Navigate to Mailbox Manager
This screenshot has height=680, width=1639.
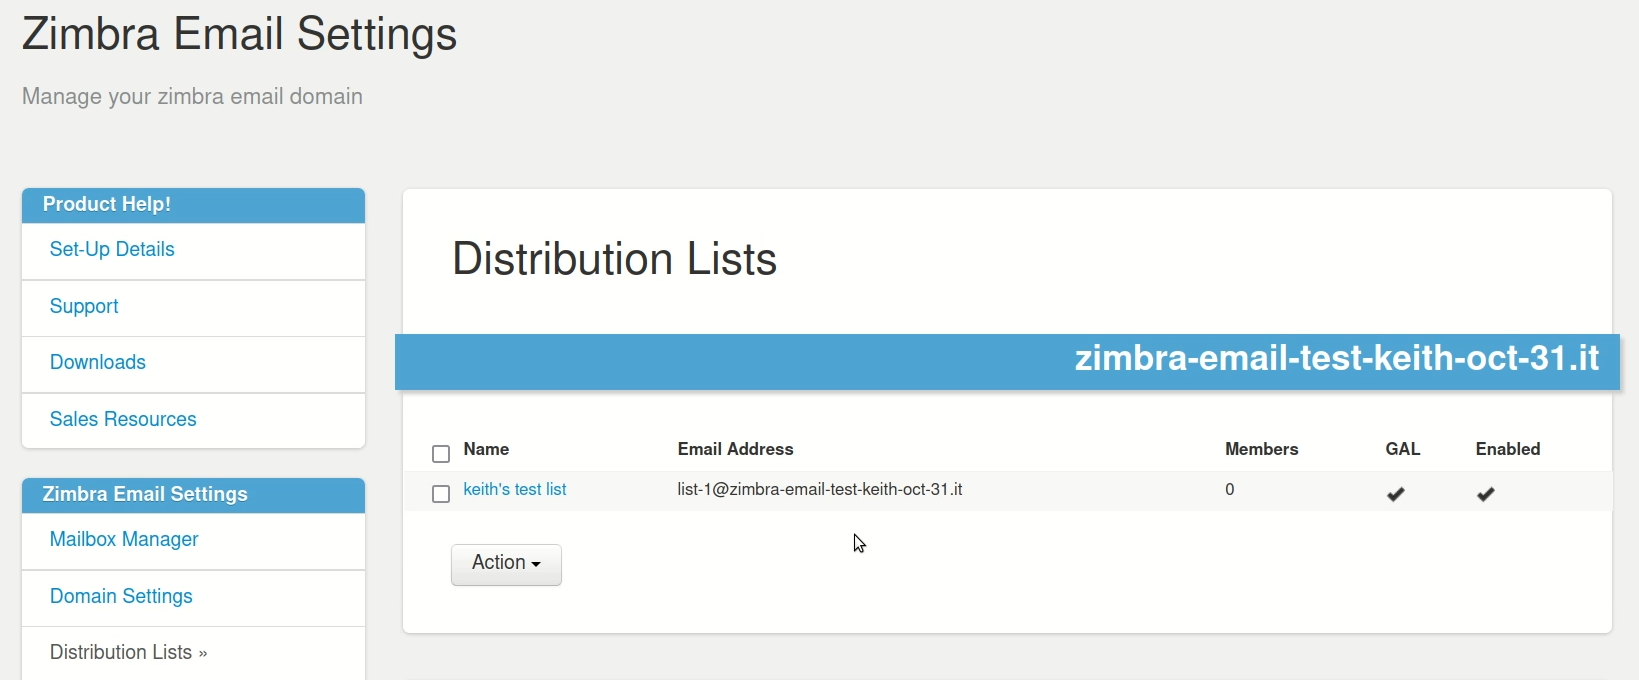(123, 539)
